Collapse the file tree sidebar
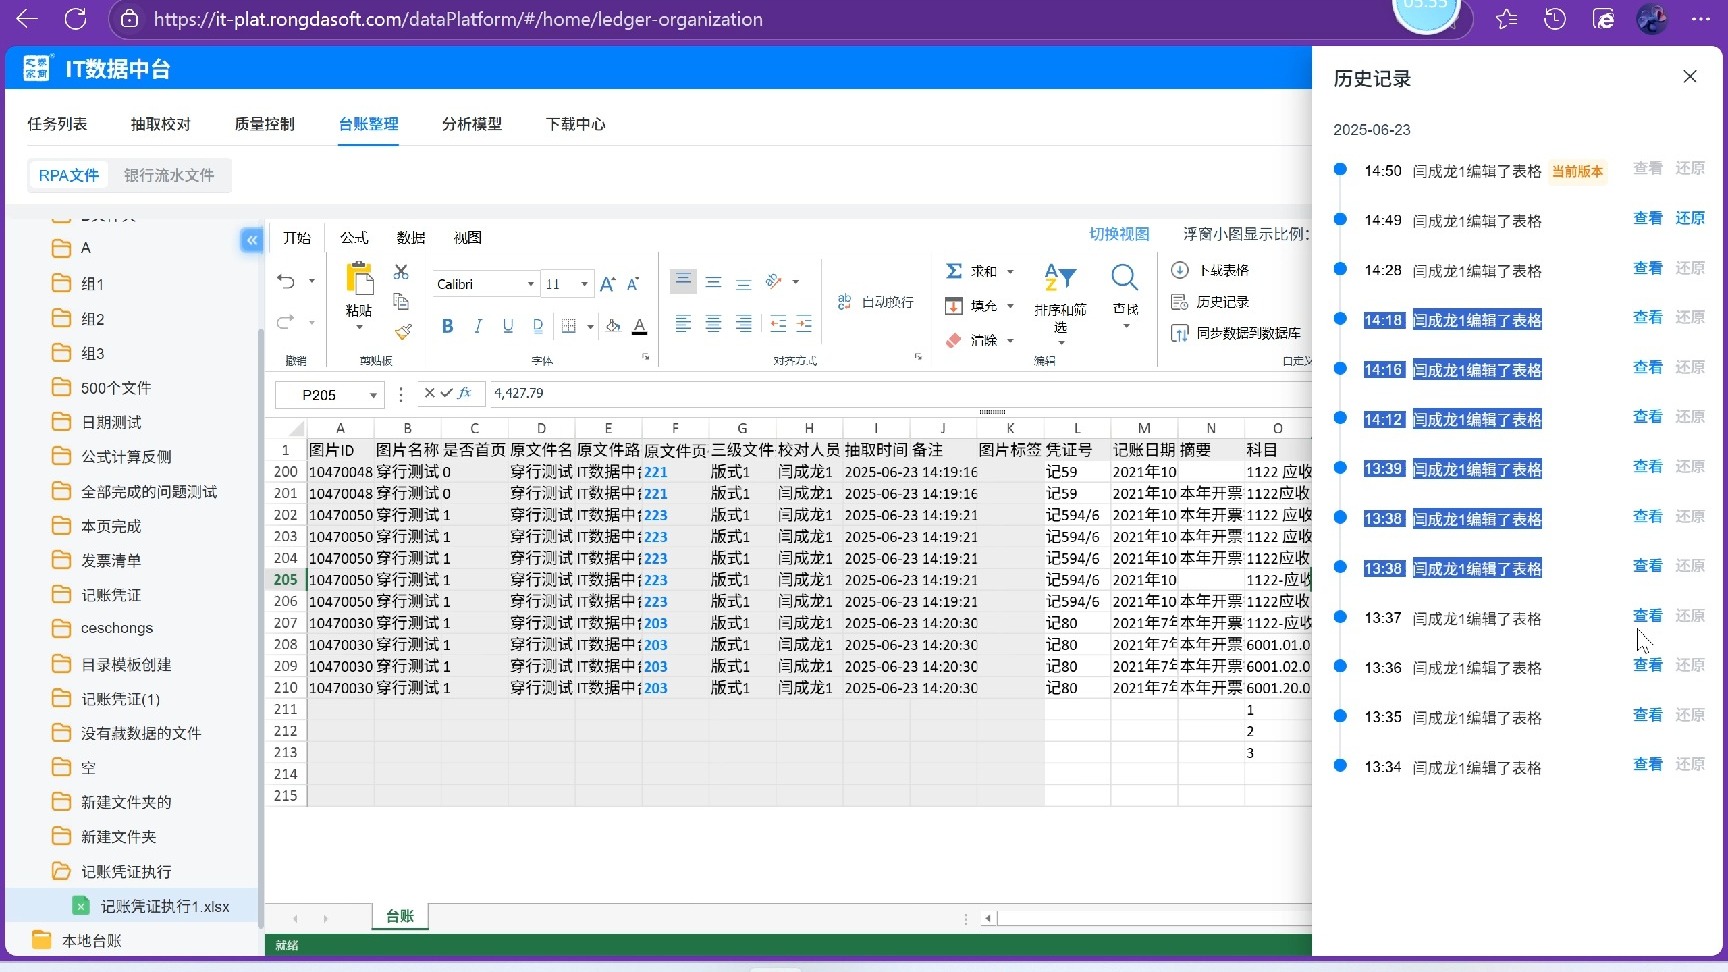This screenshot has height=972, width=1728. [251, 240]
